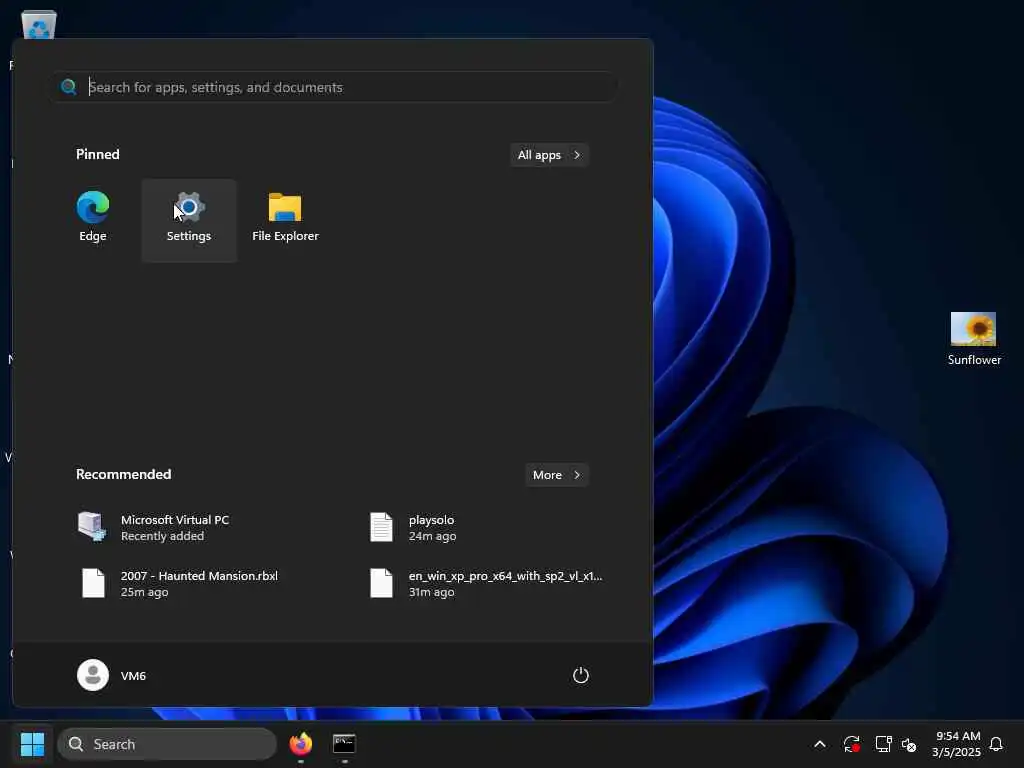
Task: Click the power button icon
Action: pyautogui.click(x=581, y=675)
